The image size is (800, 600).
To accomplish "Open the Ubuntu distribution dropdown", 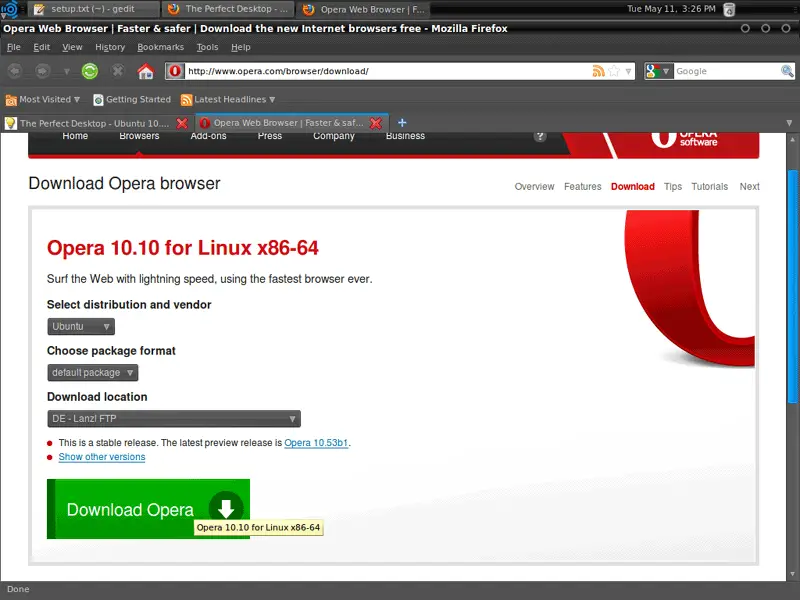I will (x=81, y=327).
